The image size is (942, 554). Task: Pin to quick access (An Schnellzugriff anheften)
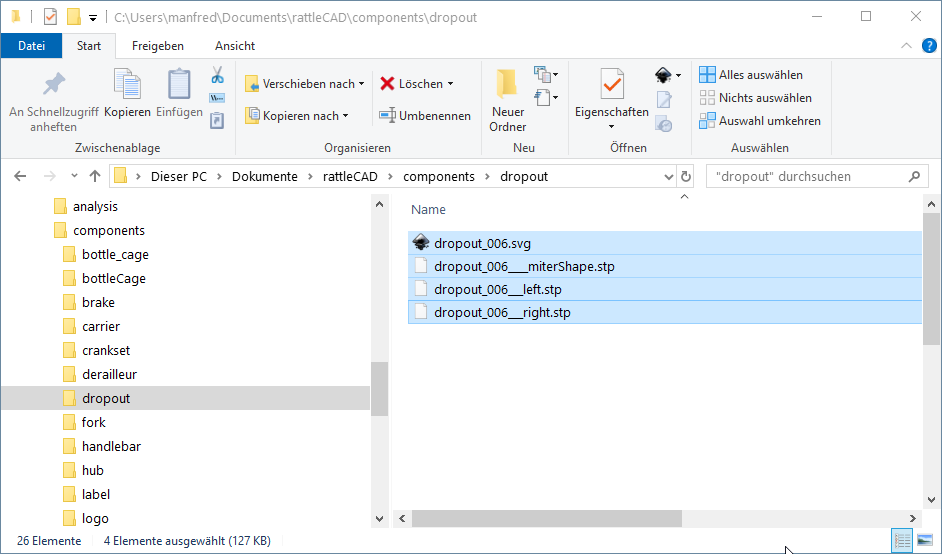click(x=53, y=101)
